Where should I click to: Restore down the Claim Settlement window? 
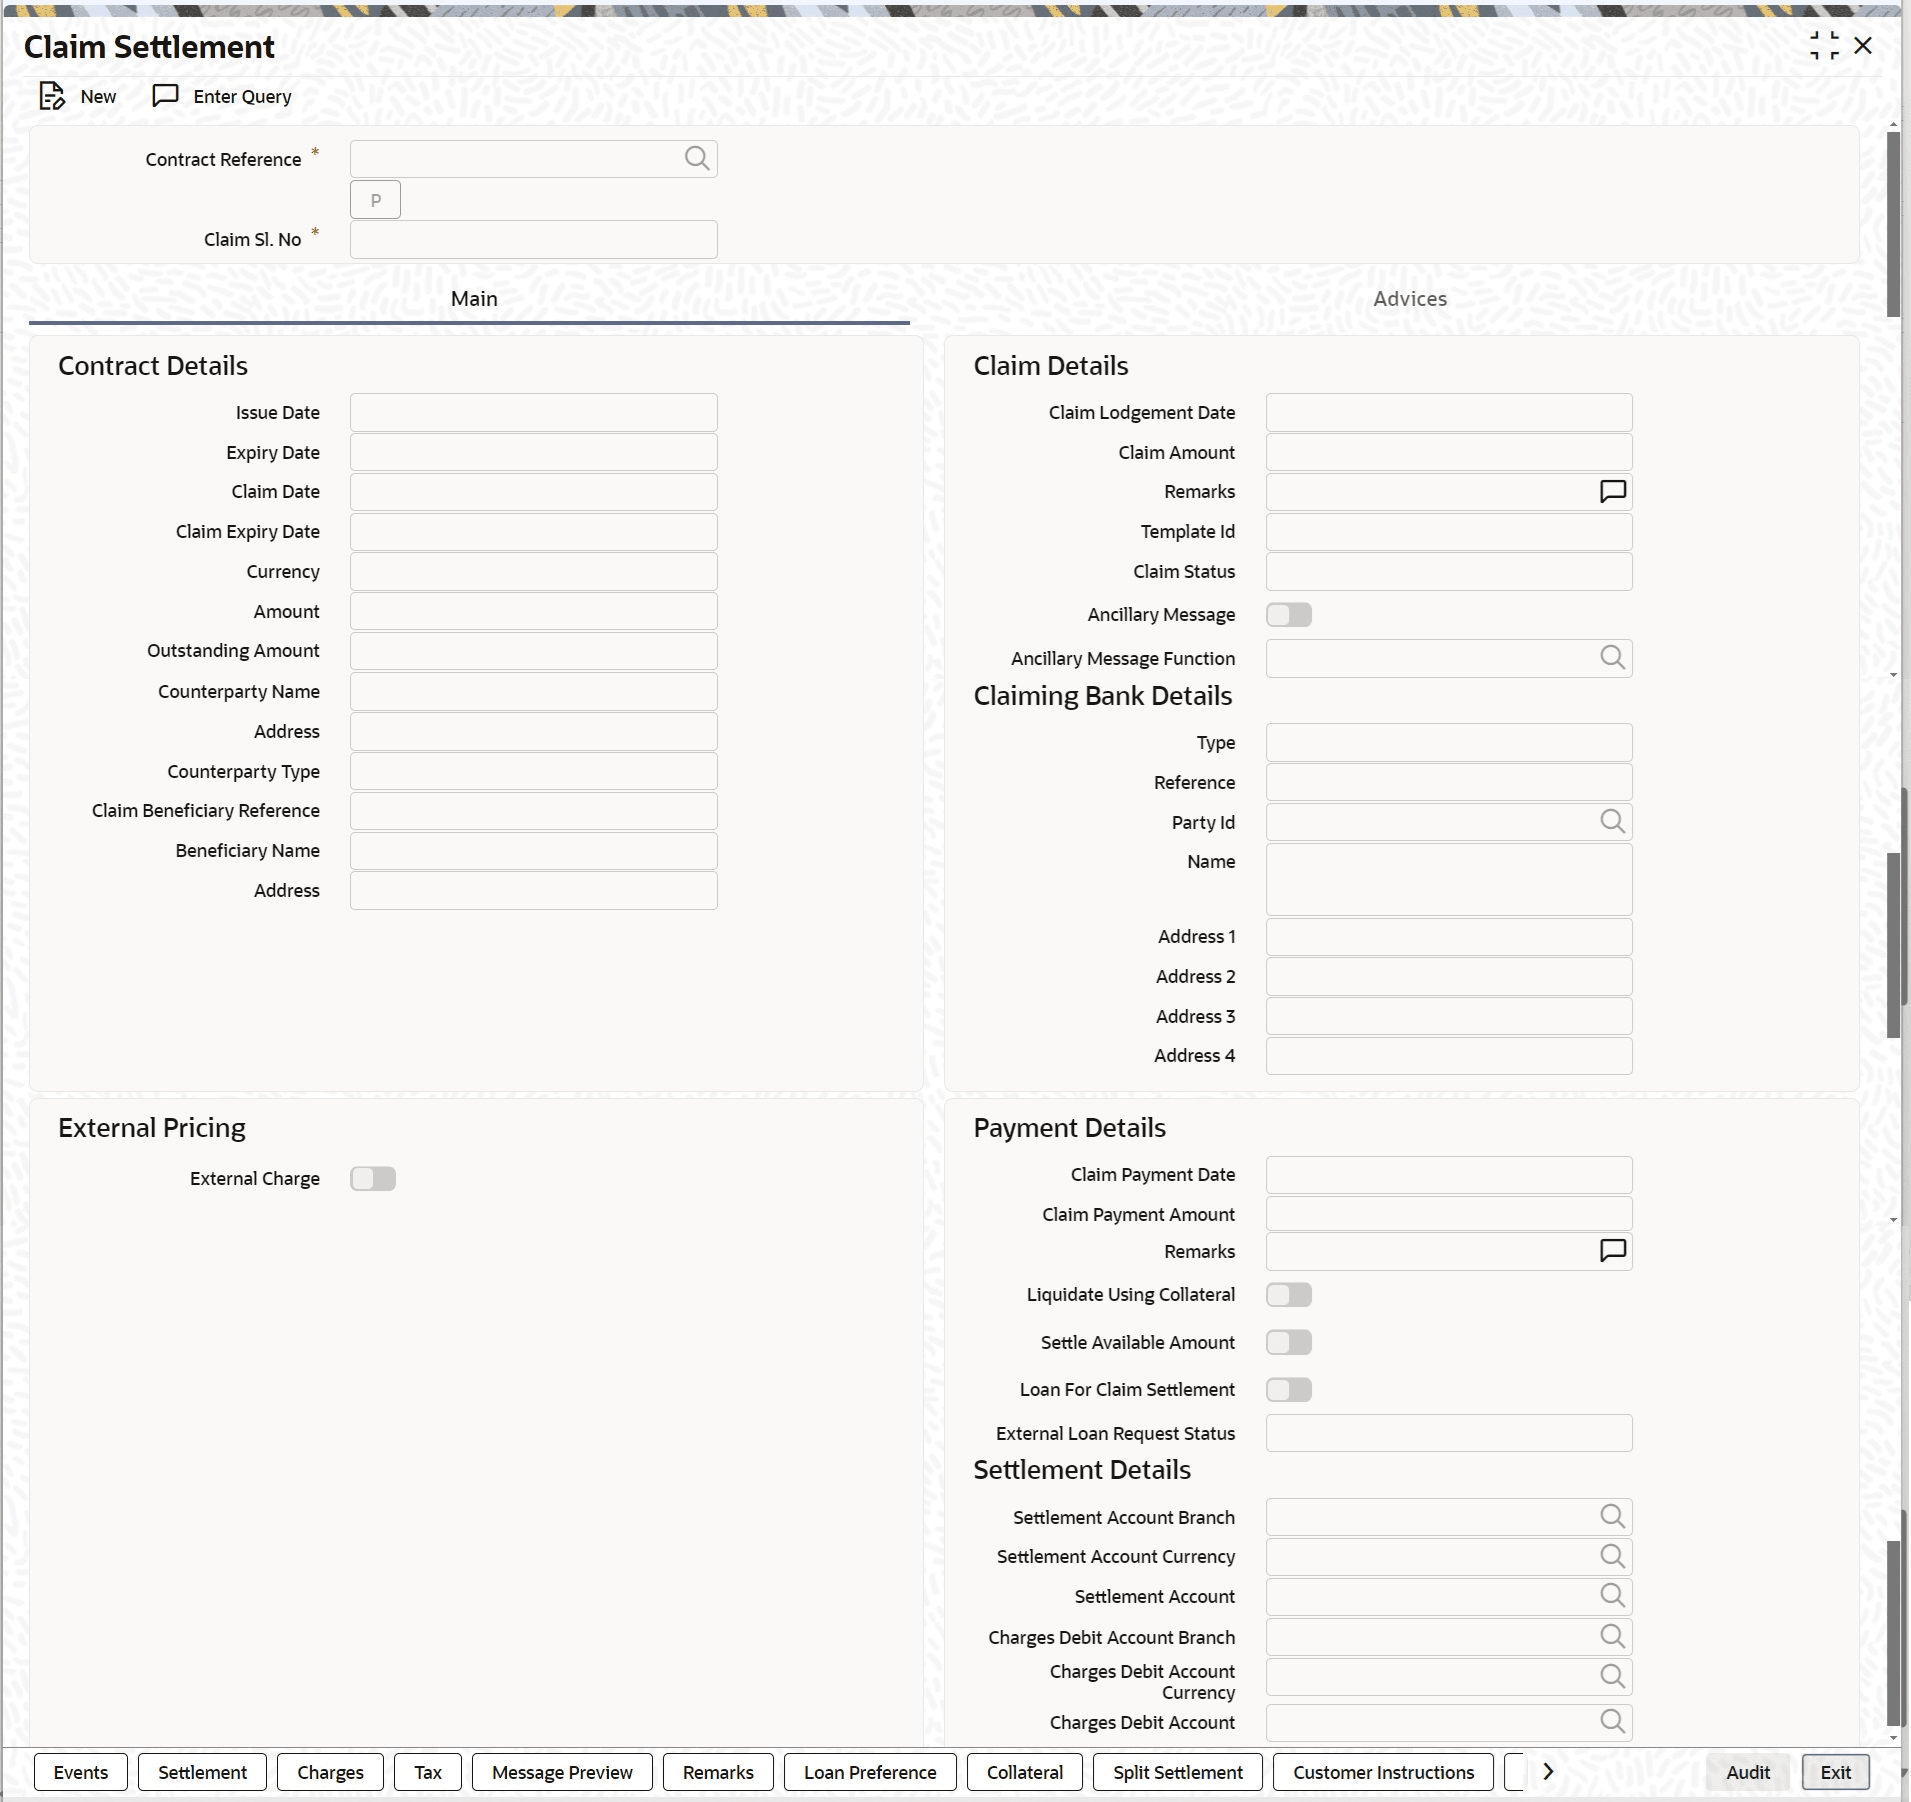(x=1824, y=46)
